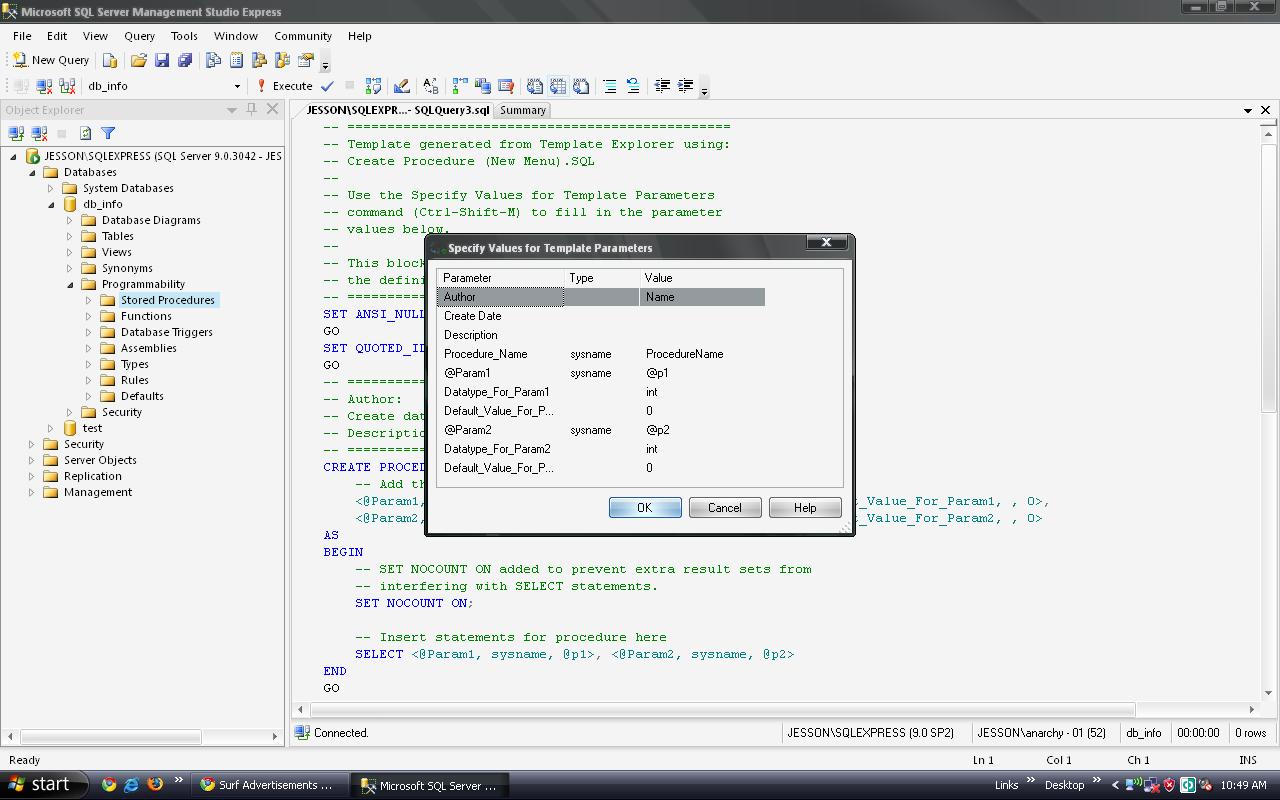Image resolution: width=1280 pixels, height=800 pixels.
Task: Toggle the Object Explorer auto-hide pin
Action: (x=251, y=109)
